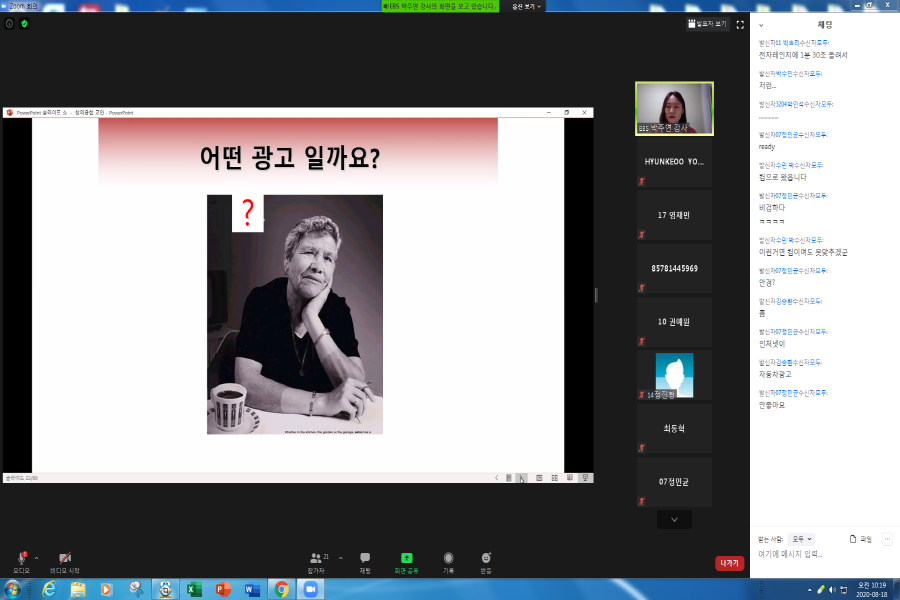The height and width of the screenshot is (600, 900).
Task: Open the 옵션 보기 view options dropdown
Action: click(527, 6)
